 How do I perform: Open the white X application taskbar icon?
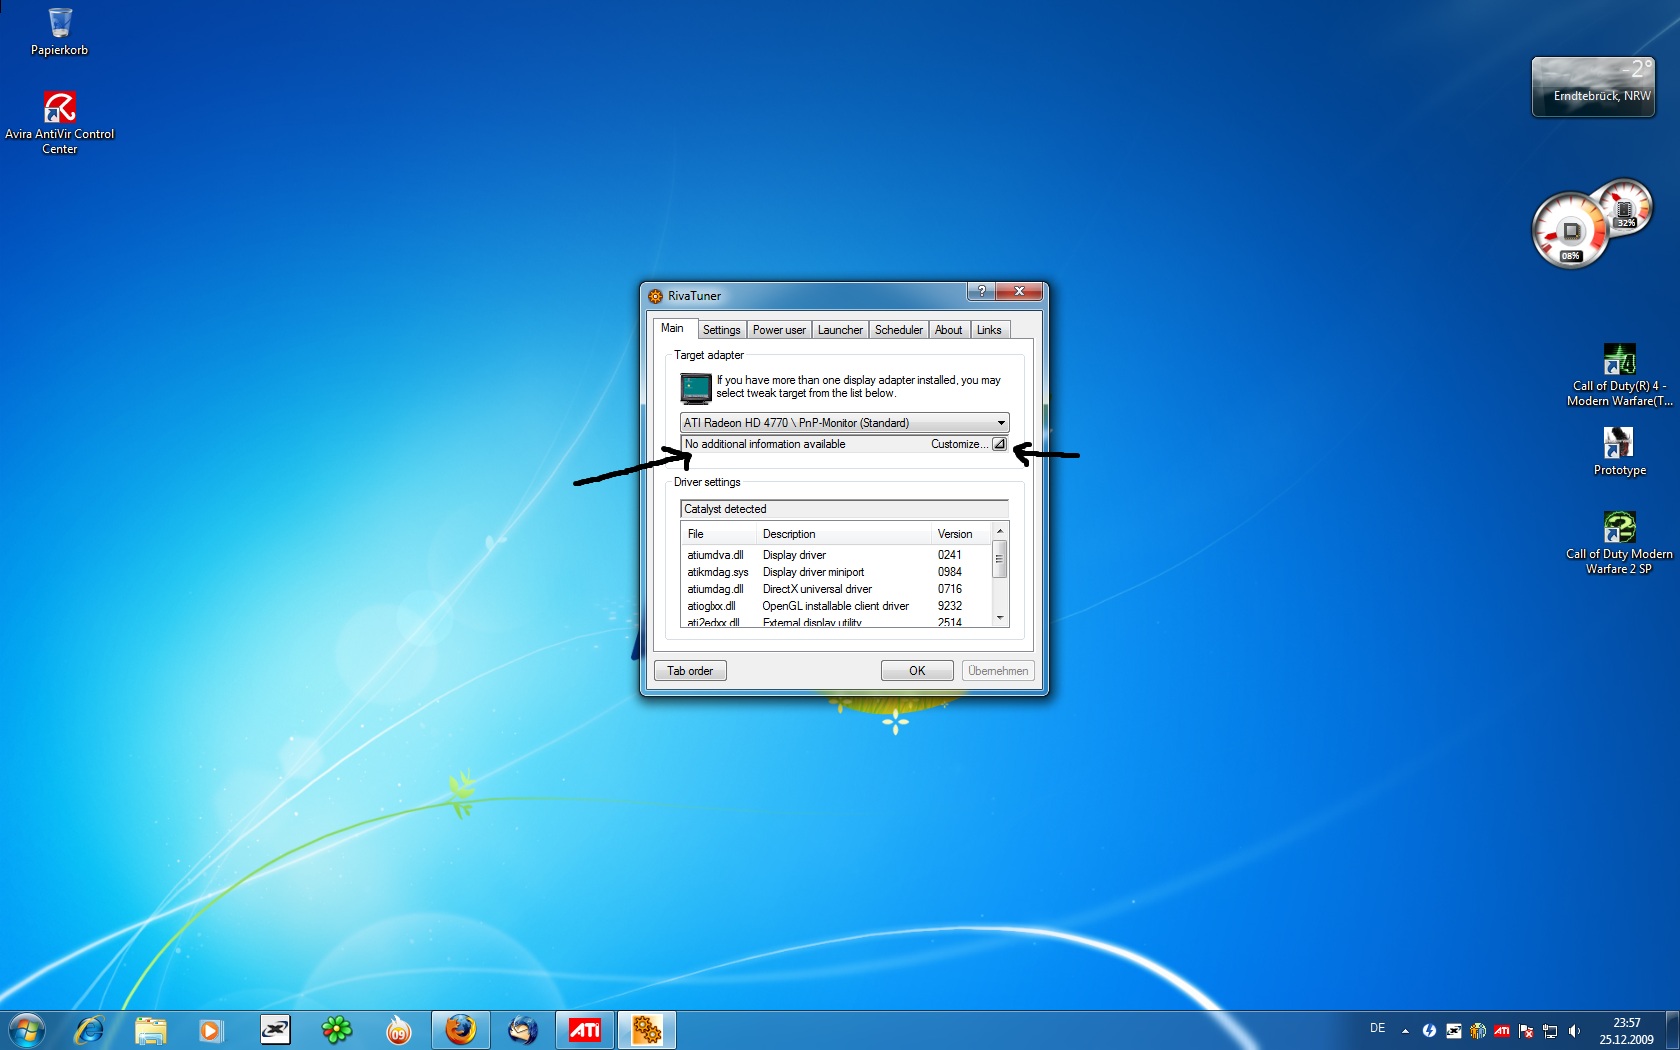pyautogui.click(x=275, y=1029)
